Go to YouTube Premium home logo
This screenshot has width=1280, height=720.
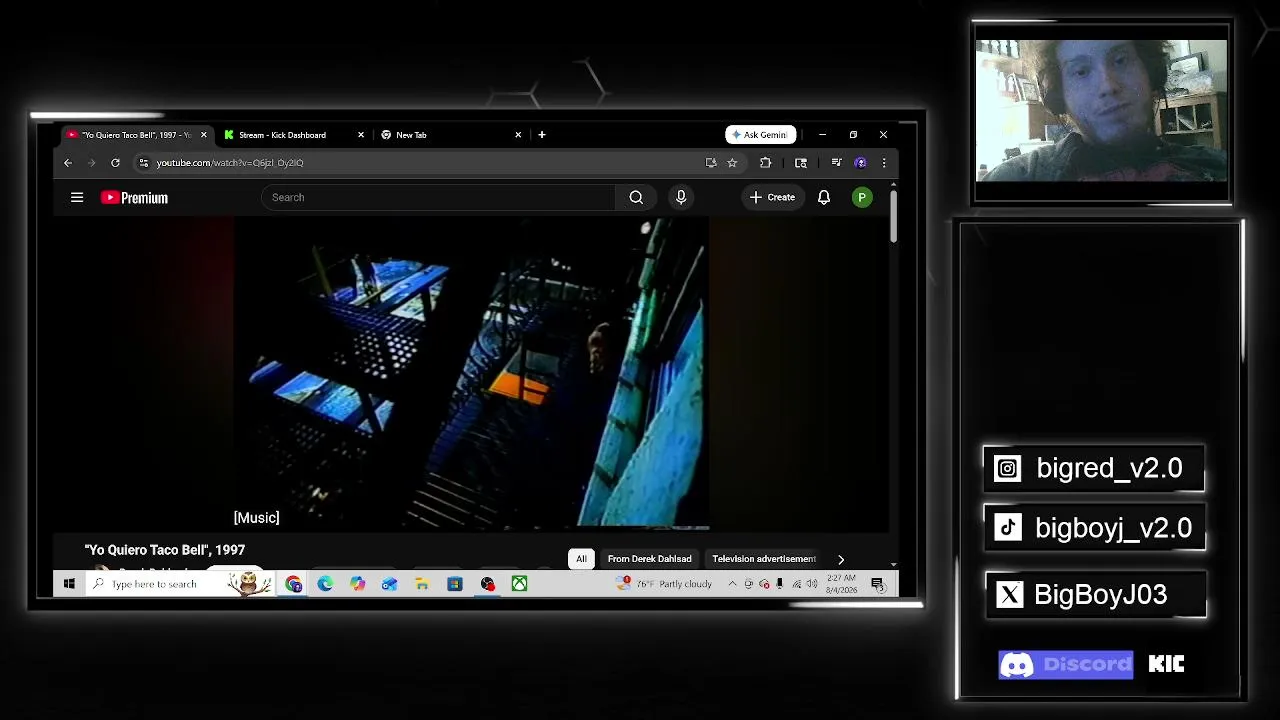point(134,197)
